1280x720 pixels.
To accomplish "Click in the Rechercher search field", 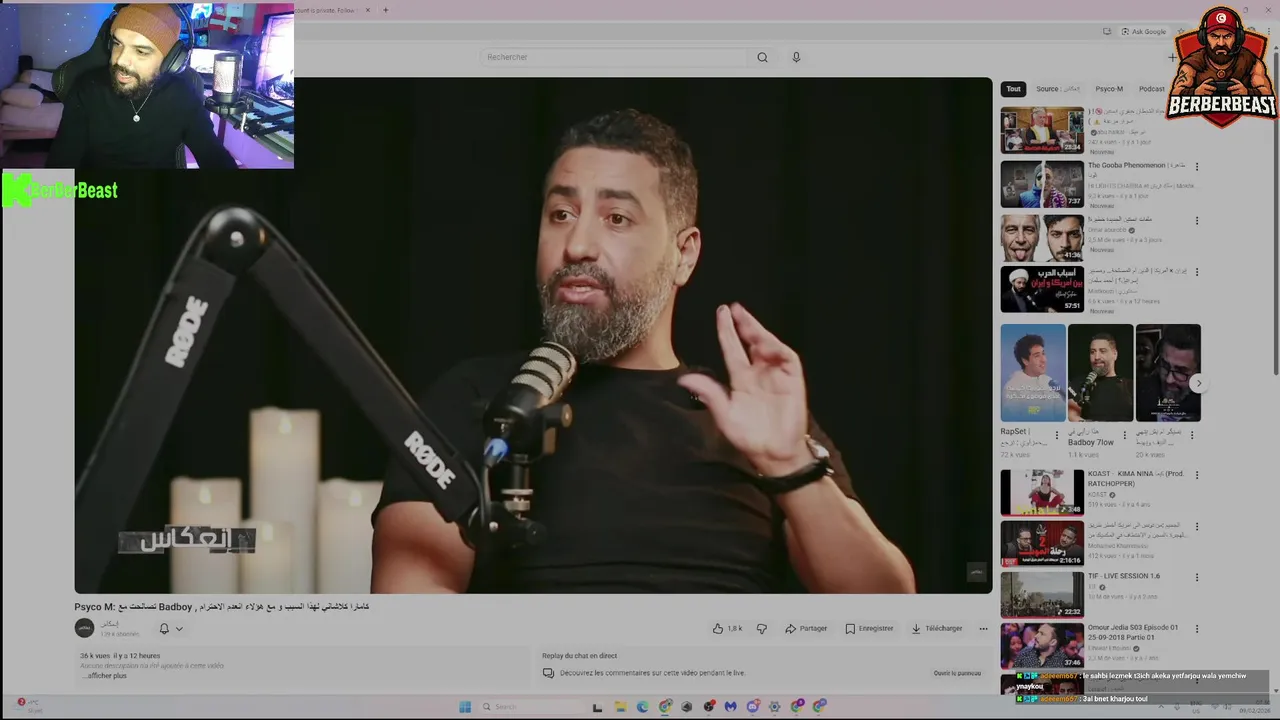I will point(615,57).
